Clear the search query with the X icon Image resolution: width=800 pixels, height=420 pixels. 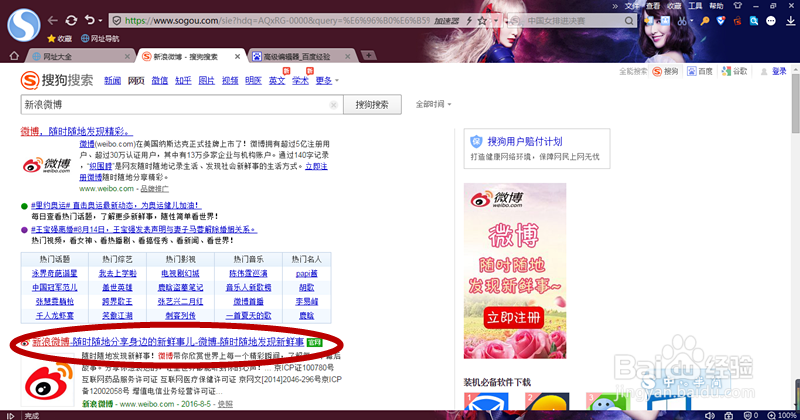point(334,105)
